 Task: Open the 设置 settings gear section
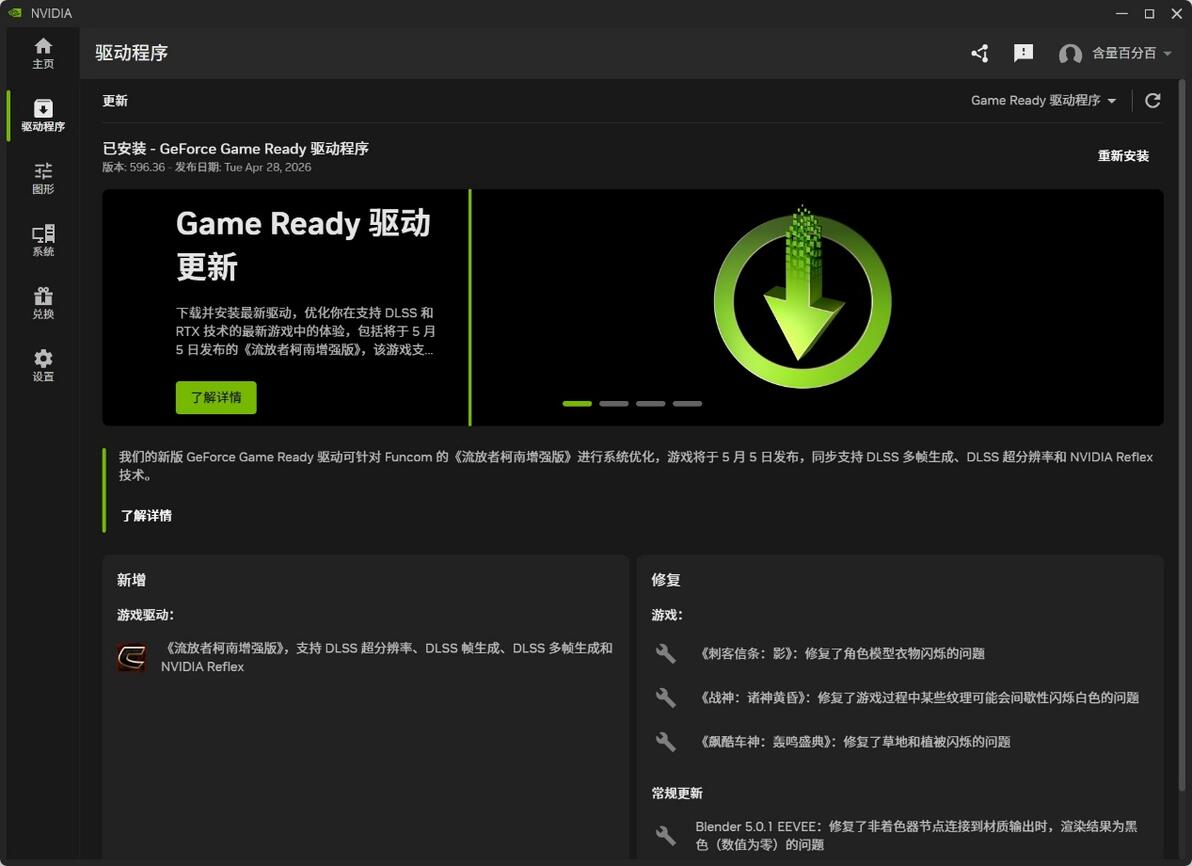point(43,365)
